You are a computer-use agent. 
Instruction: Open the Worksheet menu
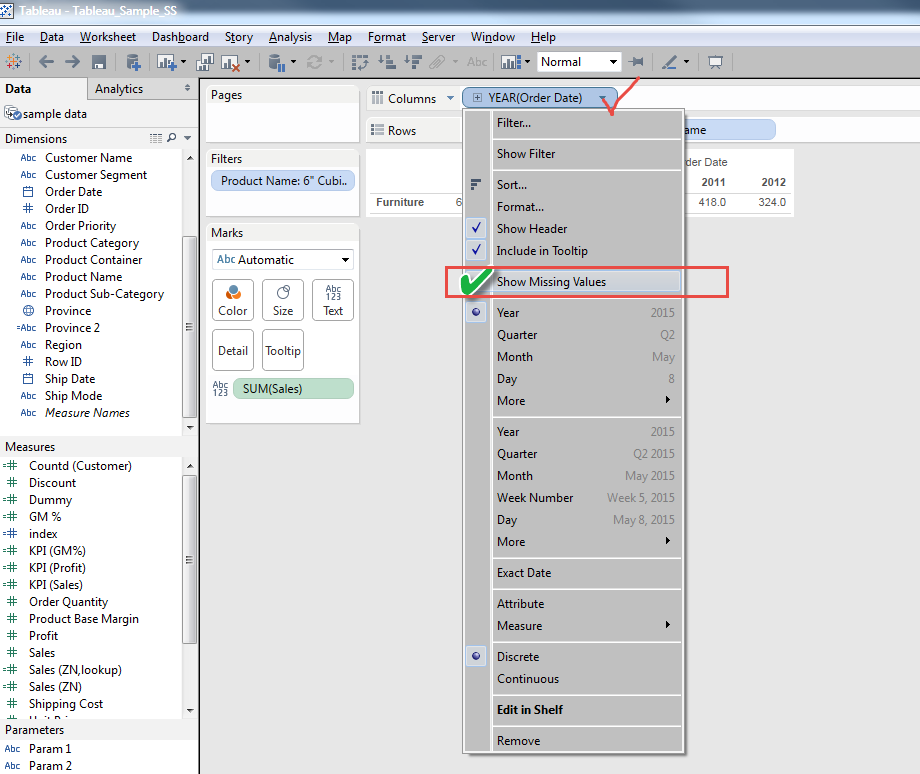tap(108, 37)
